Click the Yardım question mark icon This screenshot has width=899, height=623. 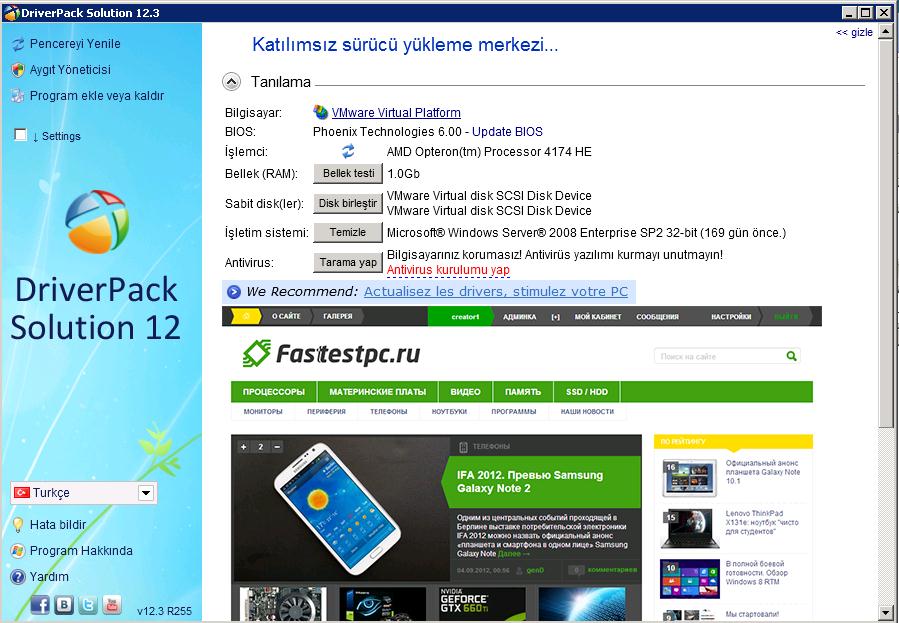click(x=18, y=577)
